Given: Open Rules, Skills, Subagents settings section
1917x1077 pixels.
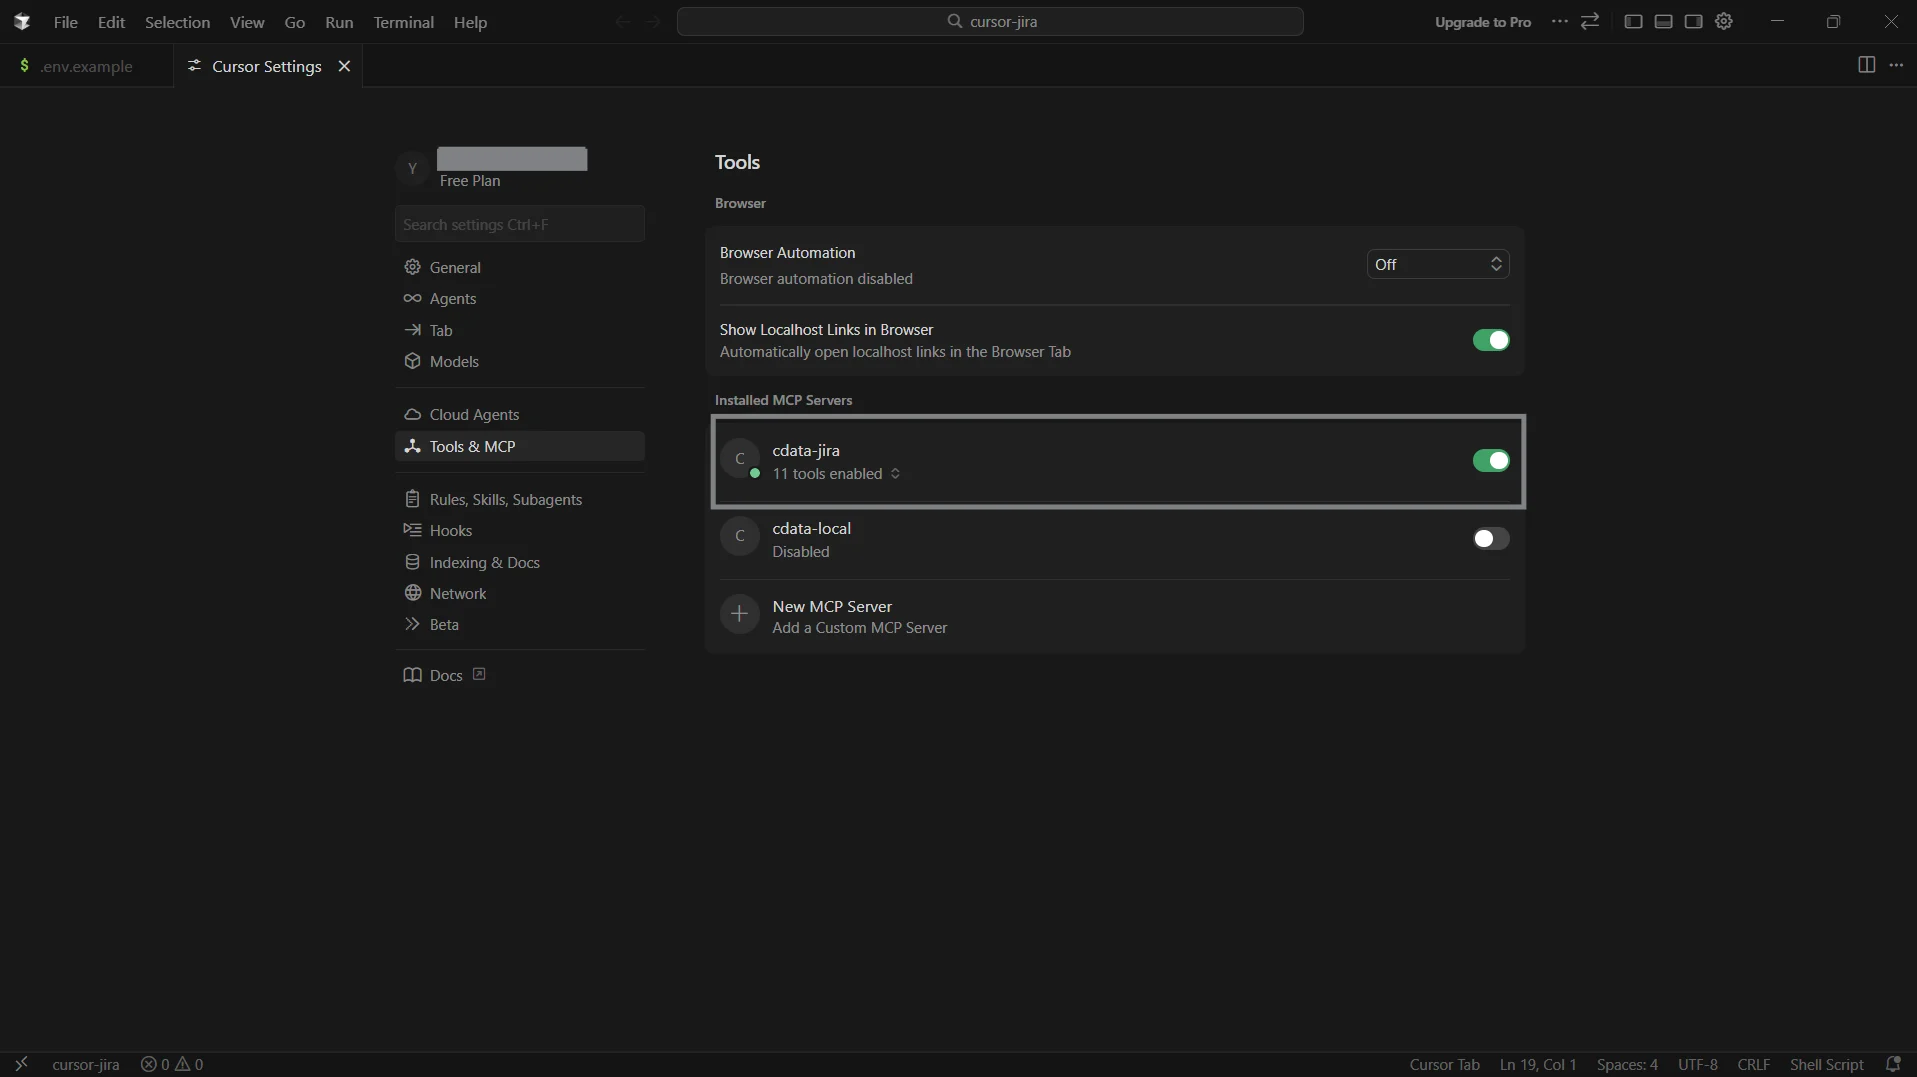Looking at the screenshot, I should tap(505, 499).
